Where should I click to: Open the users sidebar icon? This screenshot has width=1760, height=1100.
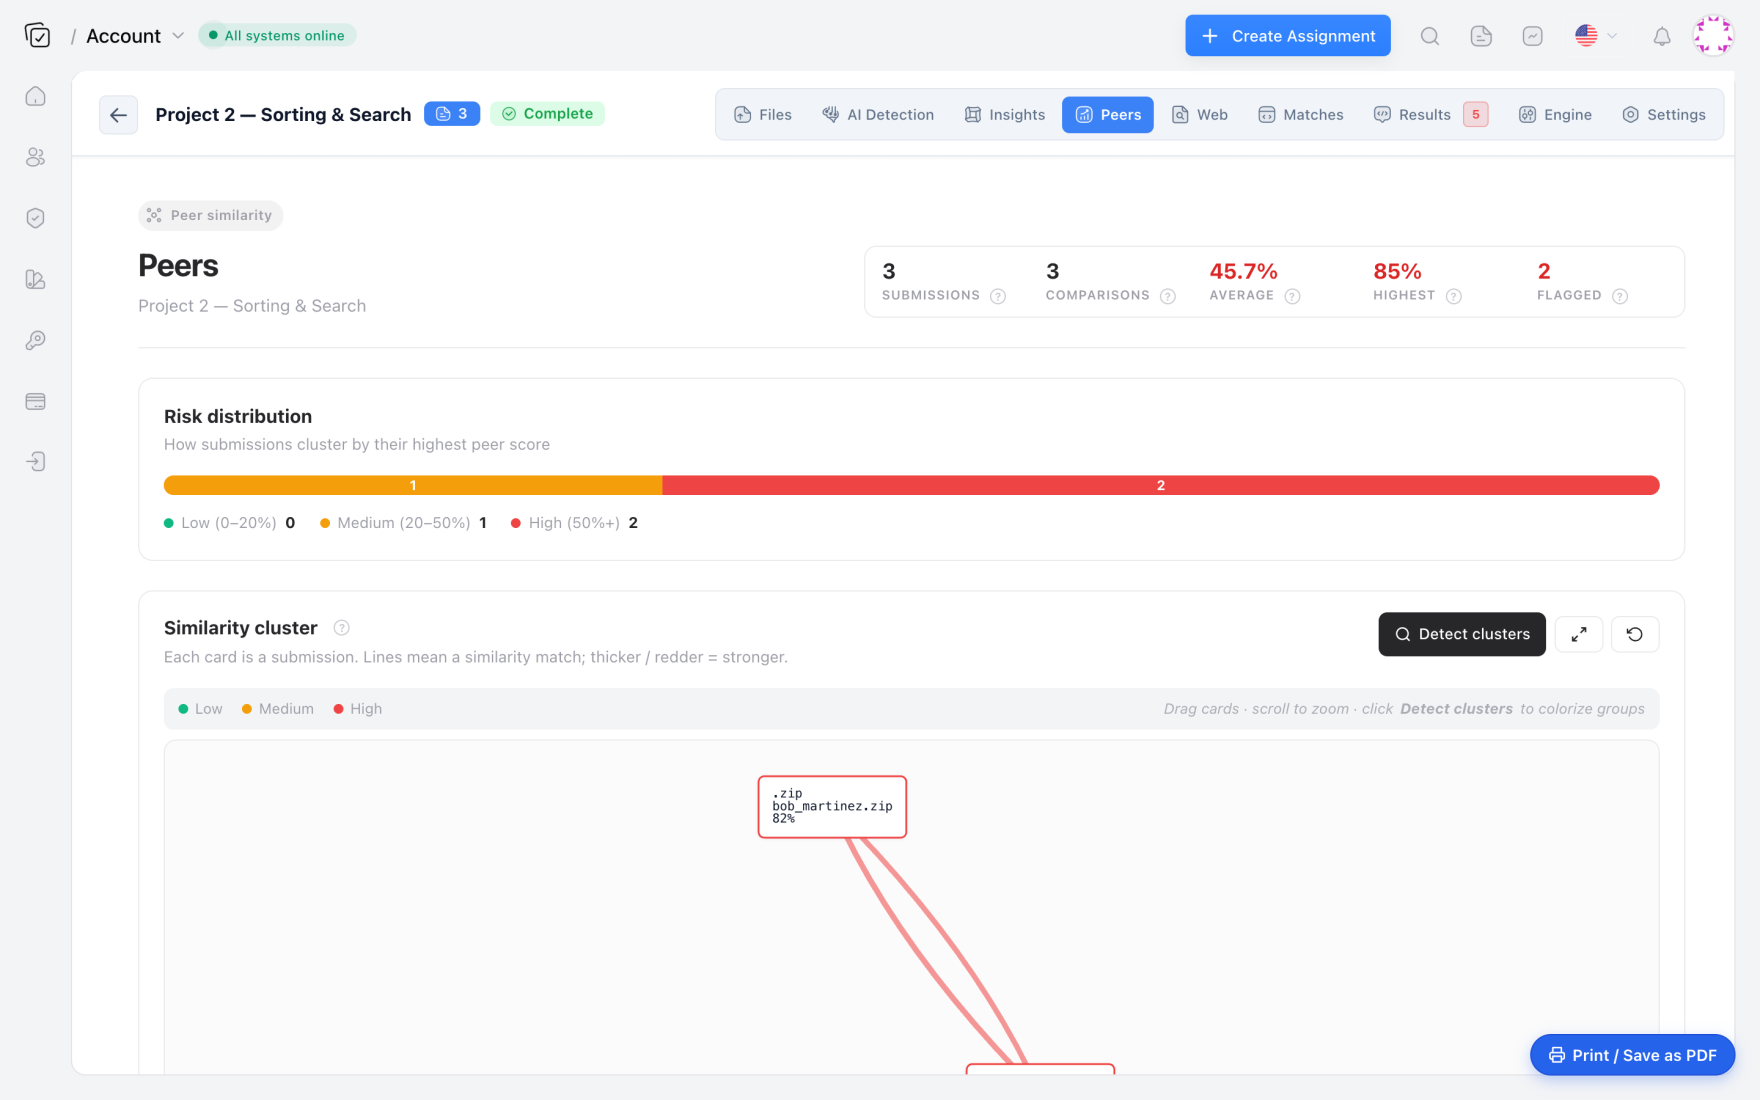click(36, 157)
